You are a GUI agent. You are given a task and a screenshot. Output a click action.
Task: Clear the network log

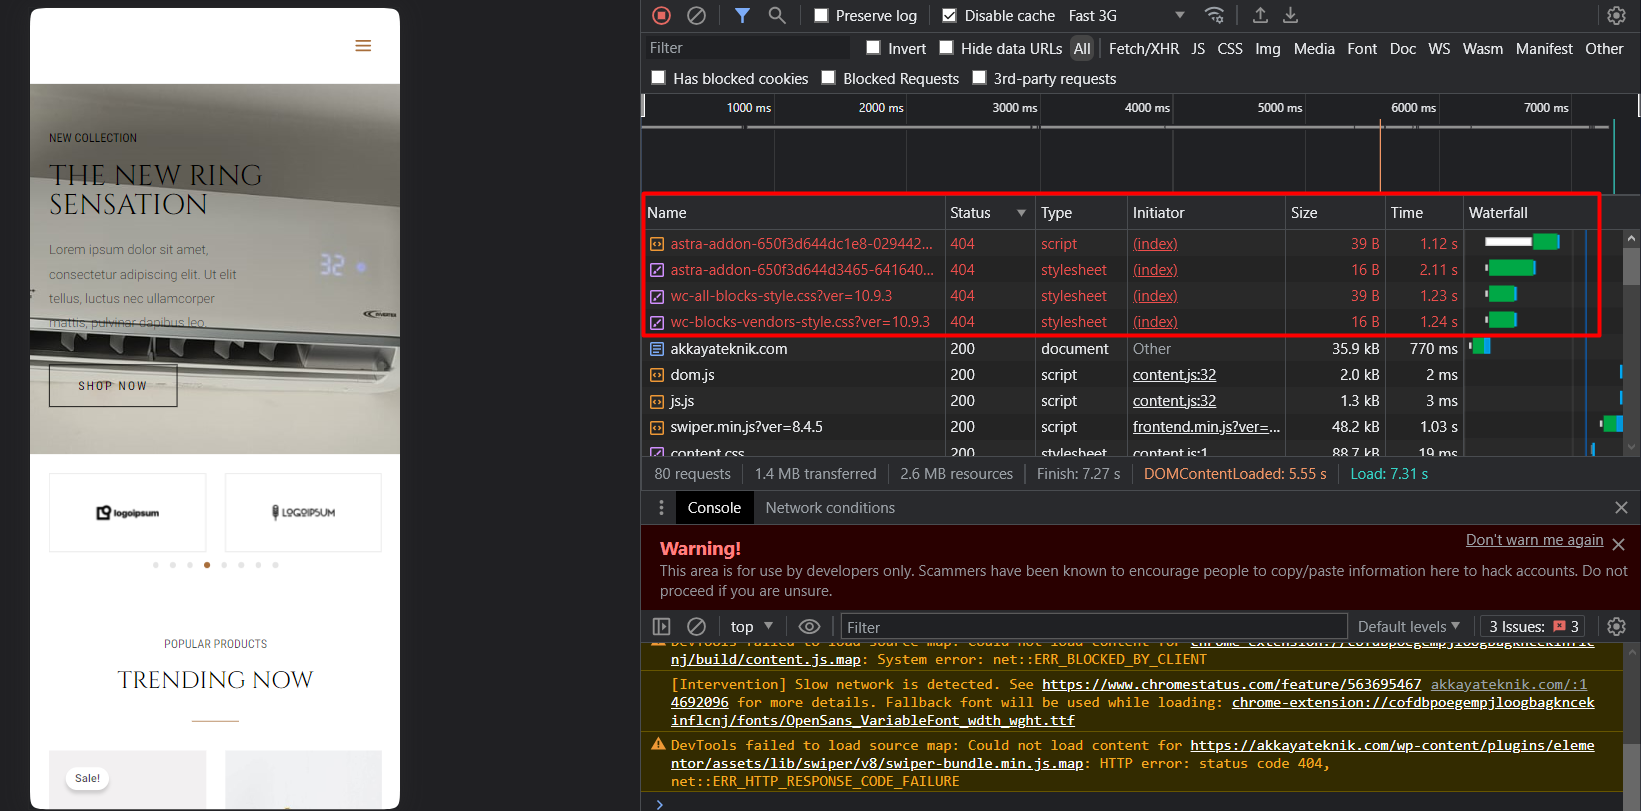click(697, 15)
